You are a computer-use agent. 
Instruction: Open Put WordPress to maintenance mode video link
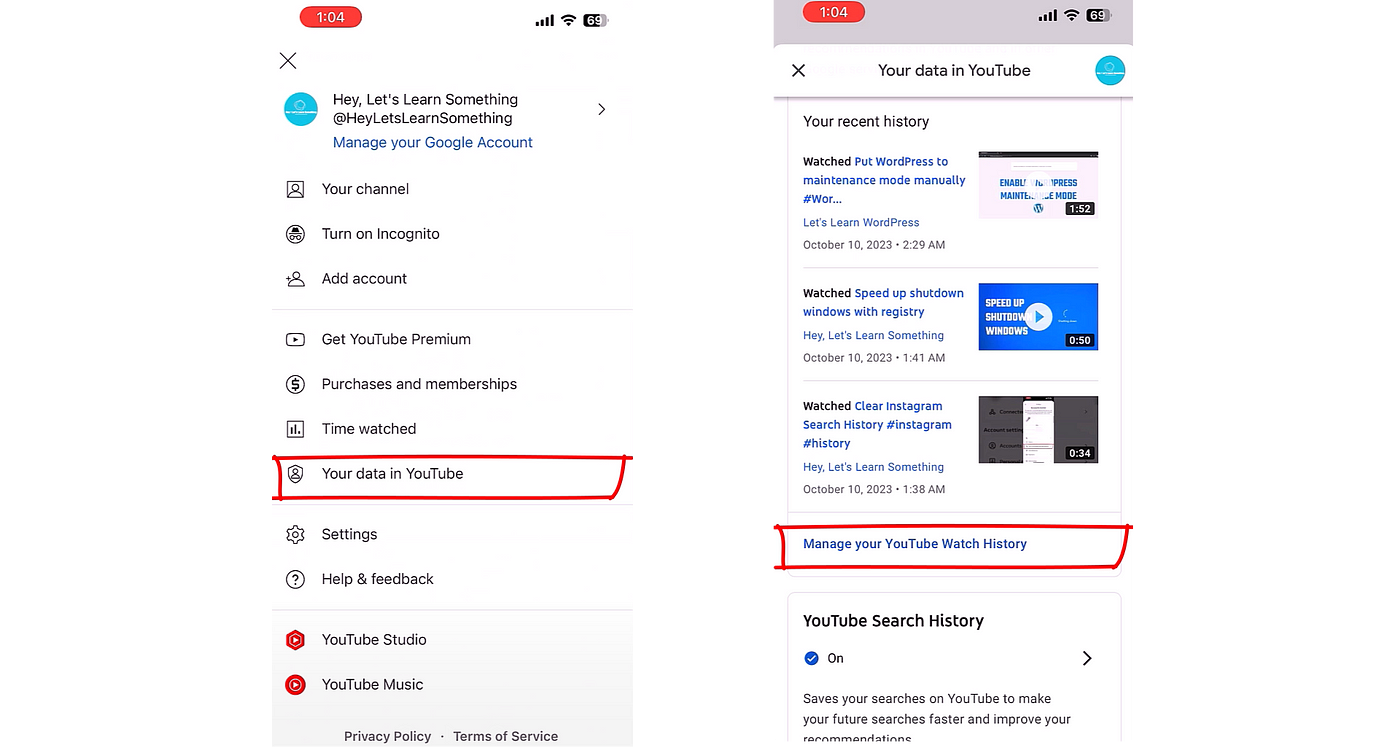pos(884,180)
